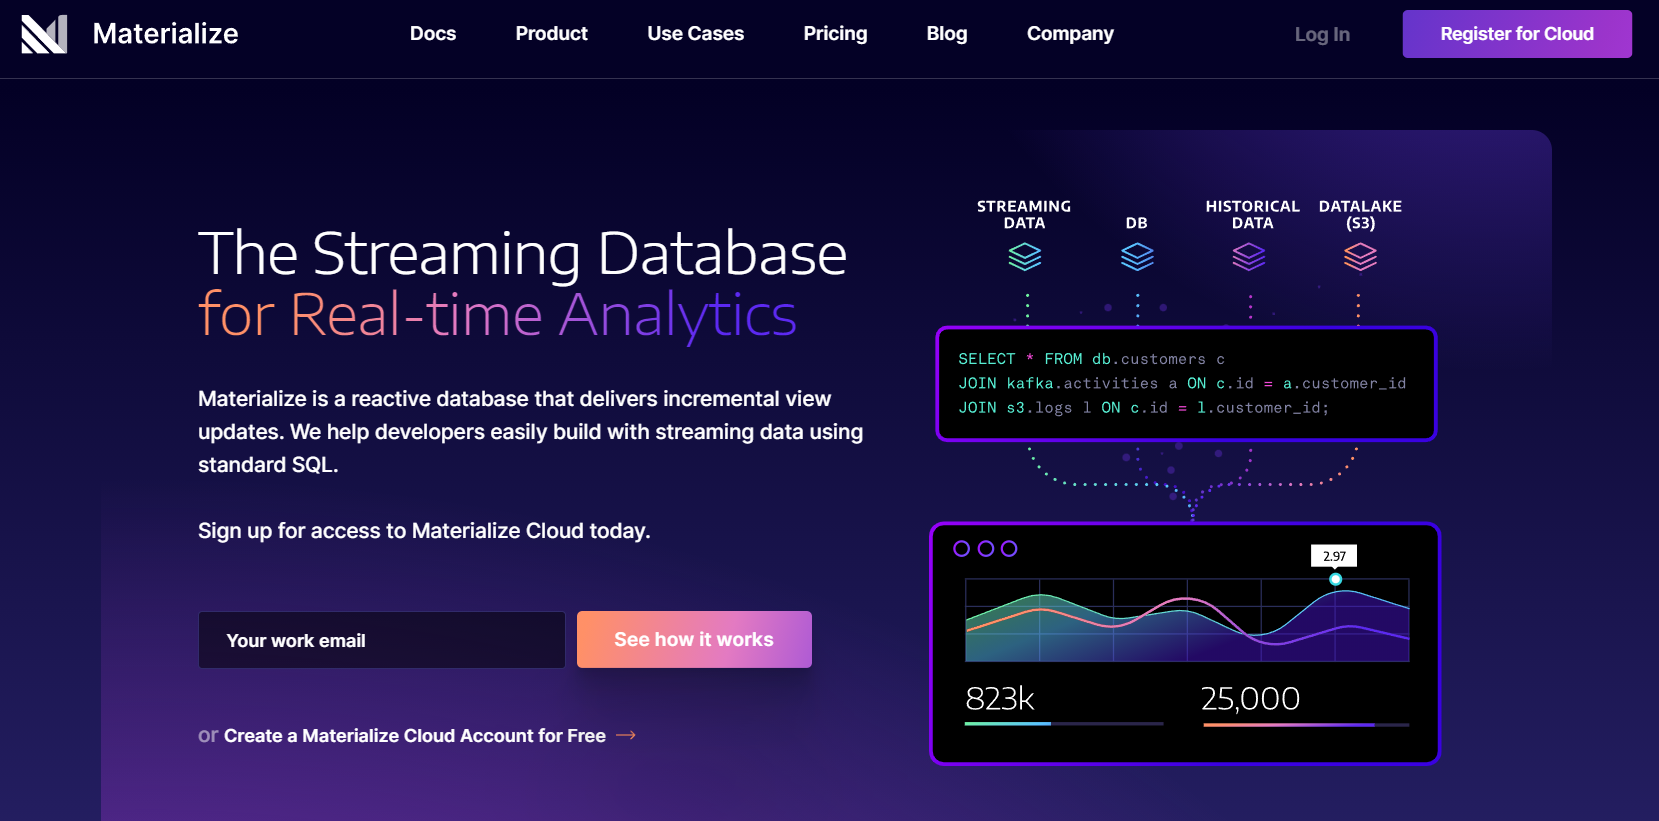Click the Historical Data layers icon
The height and width of the screenshot is (821, 1659).
pyautogui.click(x=1249, y=257)
